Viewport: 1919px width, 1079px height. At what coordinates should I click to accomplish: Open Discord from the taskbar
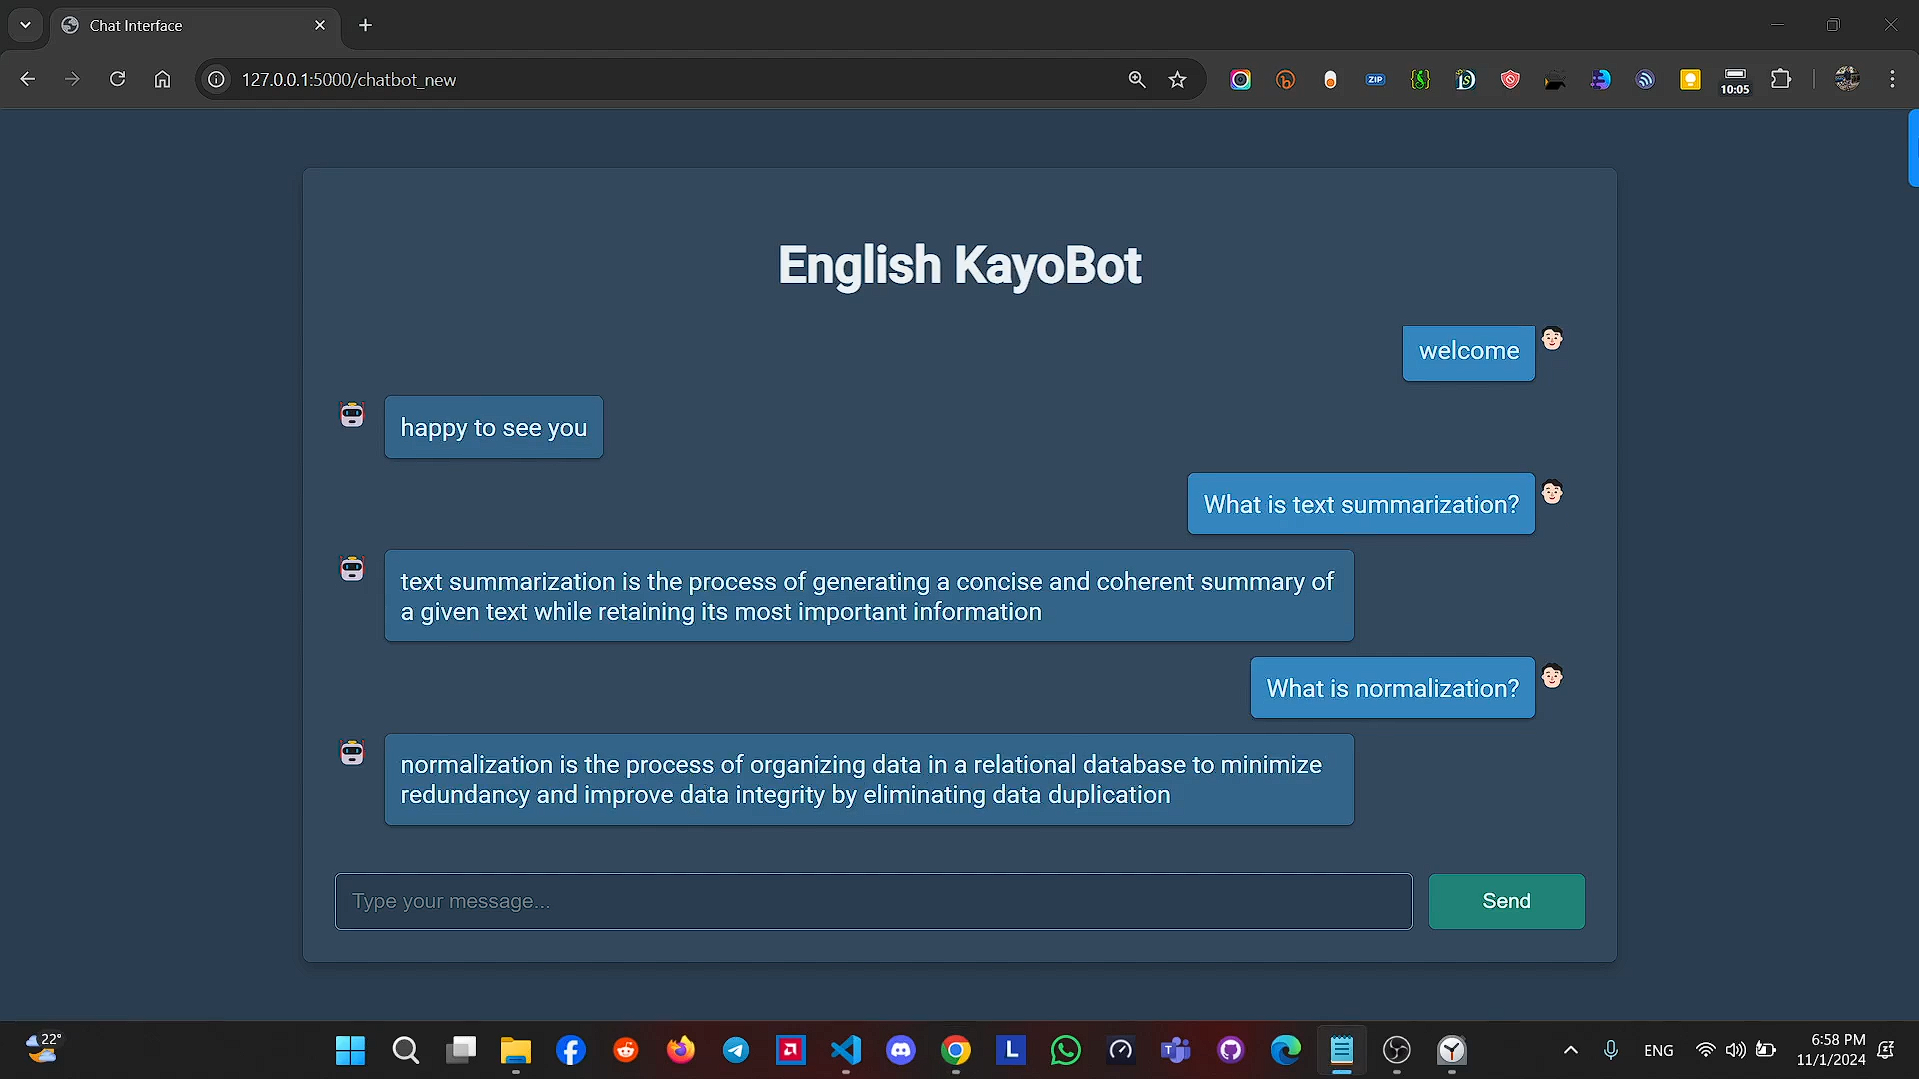point(900,1050)
